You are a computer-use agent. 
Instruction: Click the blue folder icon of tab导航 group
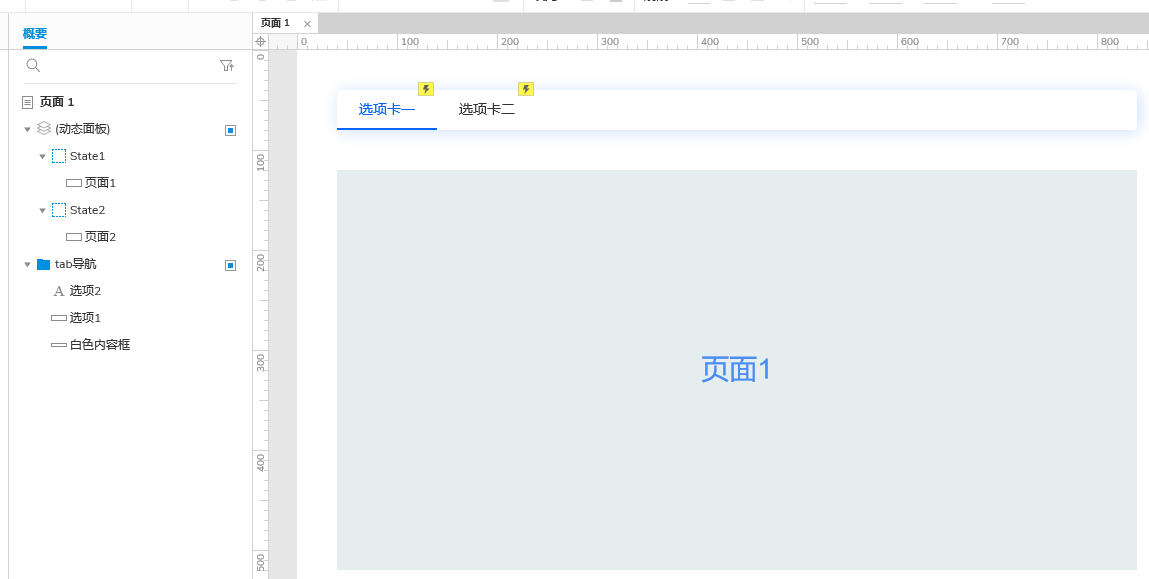[x=44, y=264]
